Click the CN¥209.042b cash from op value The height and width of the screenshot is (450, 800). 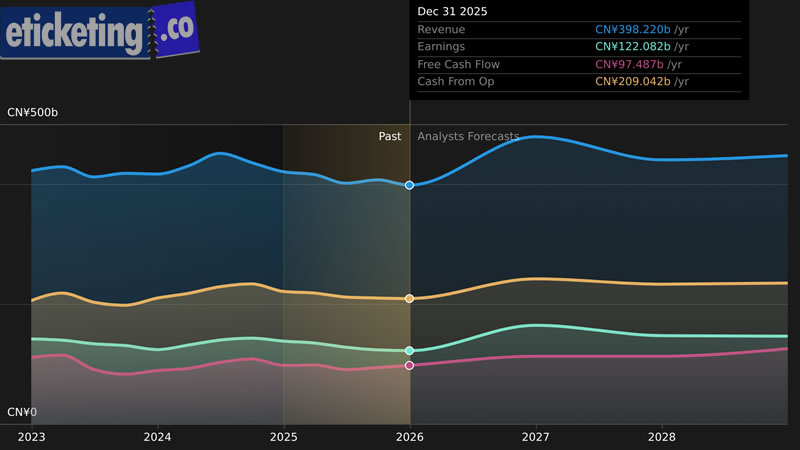(633, 82)
